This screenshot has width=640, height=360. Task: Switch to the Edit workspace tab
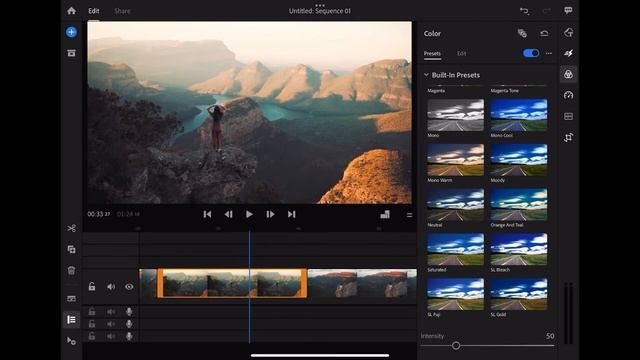(x=94, y=11)
